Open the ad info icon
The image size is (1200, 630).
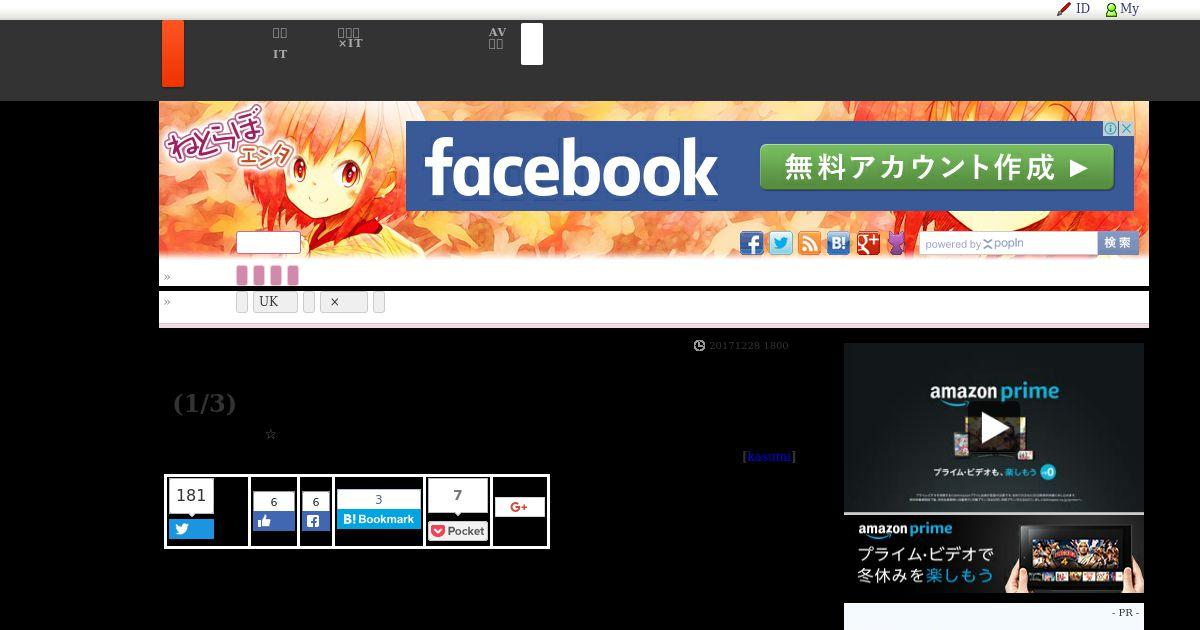(1110, 129)
